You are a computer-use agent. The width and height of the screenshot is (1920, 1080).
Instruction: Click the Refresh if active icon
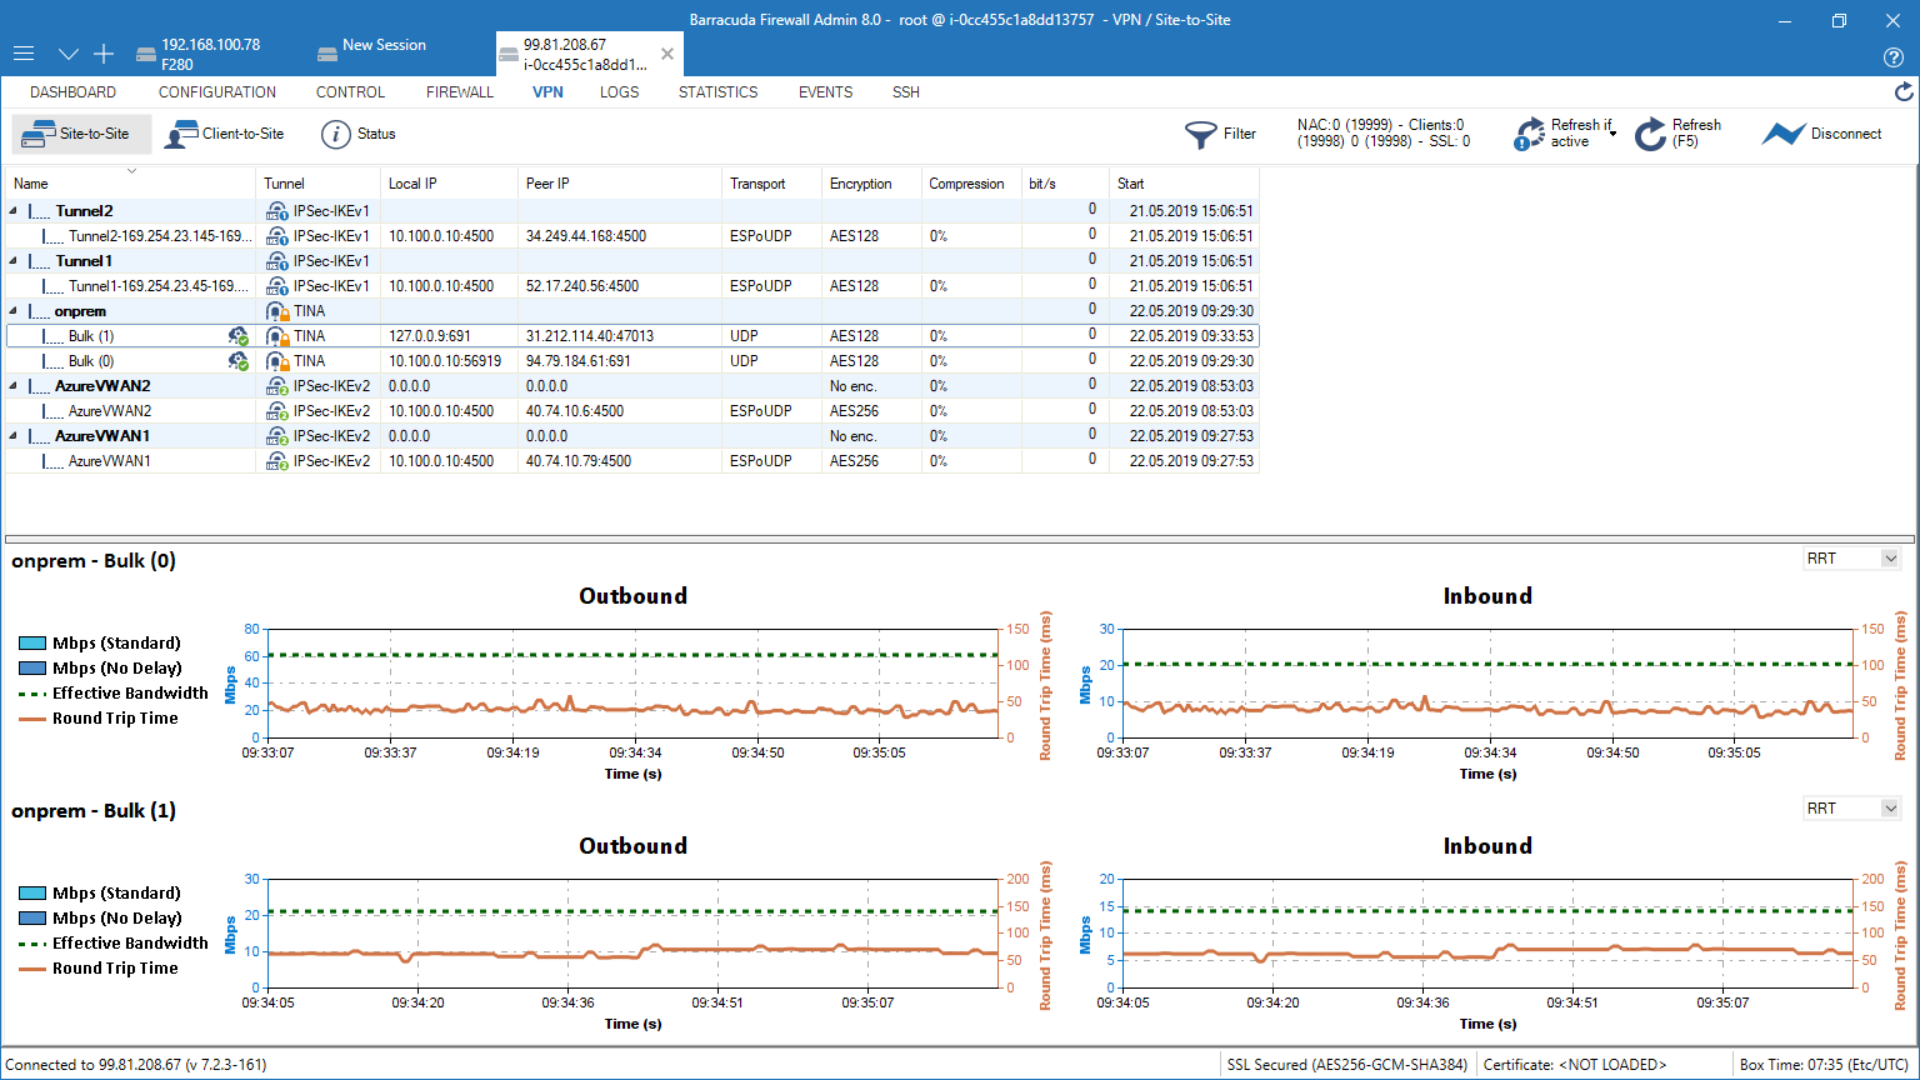(1529, 134)
